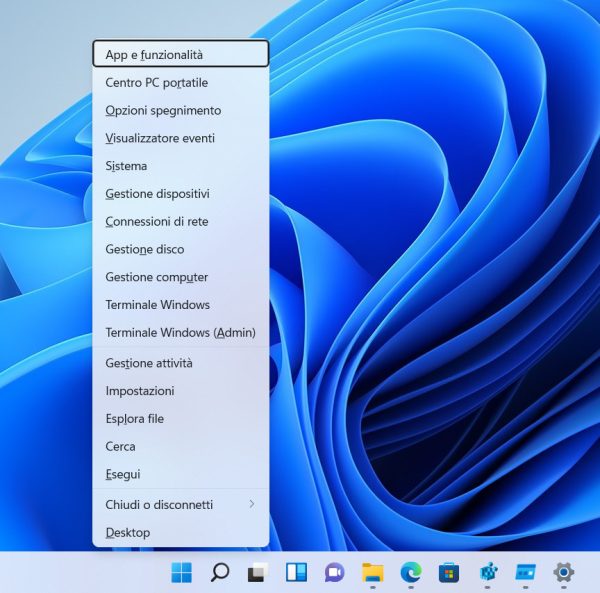The height and width of the screenshot is (593, 600).
Task: Expand Chiudi o disconnetti submenu
Action: pos(181,505)
